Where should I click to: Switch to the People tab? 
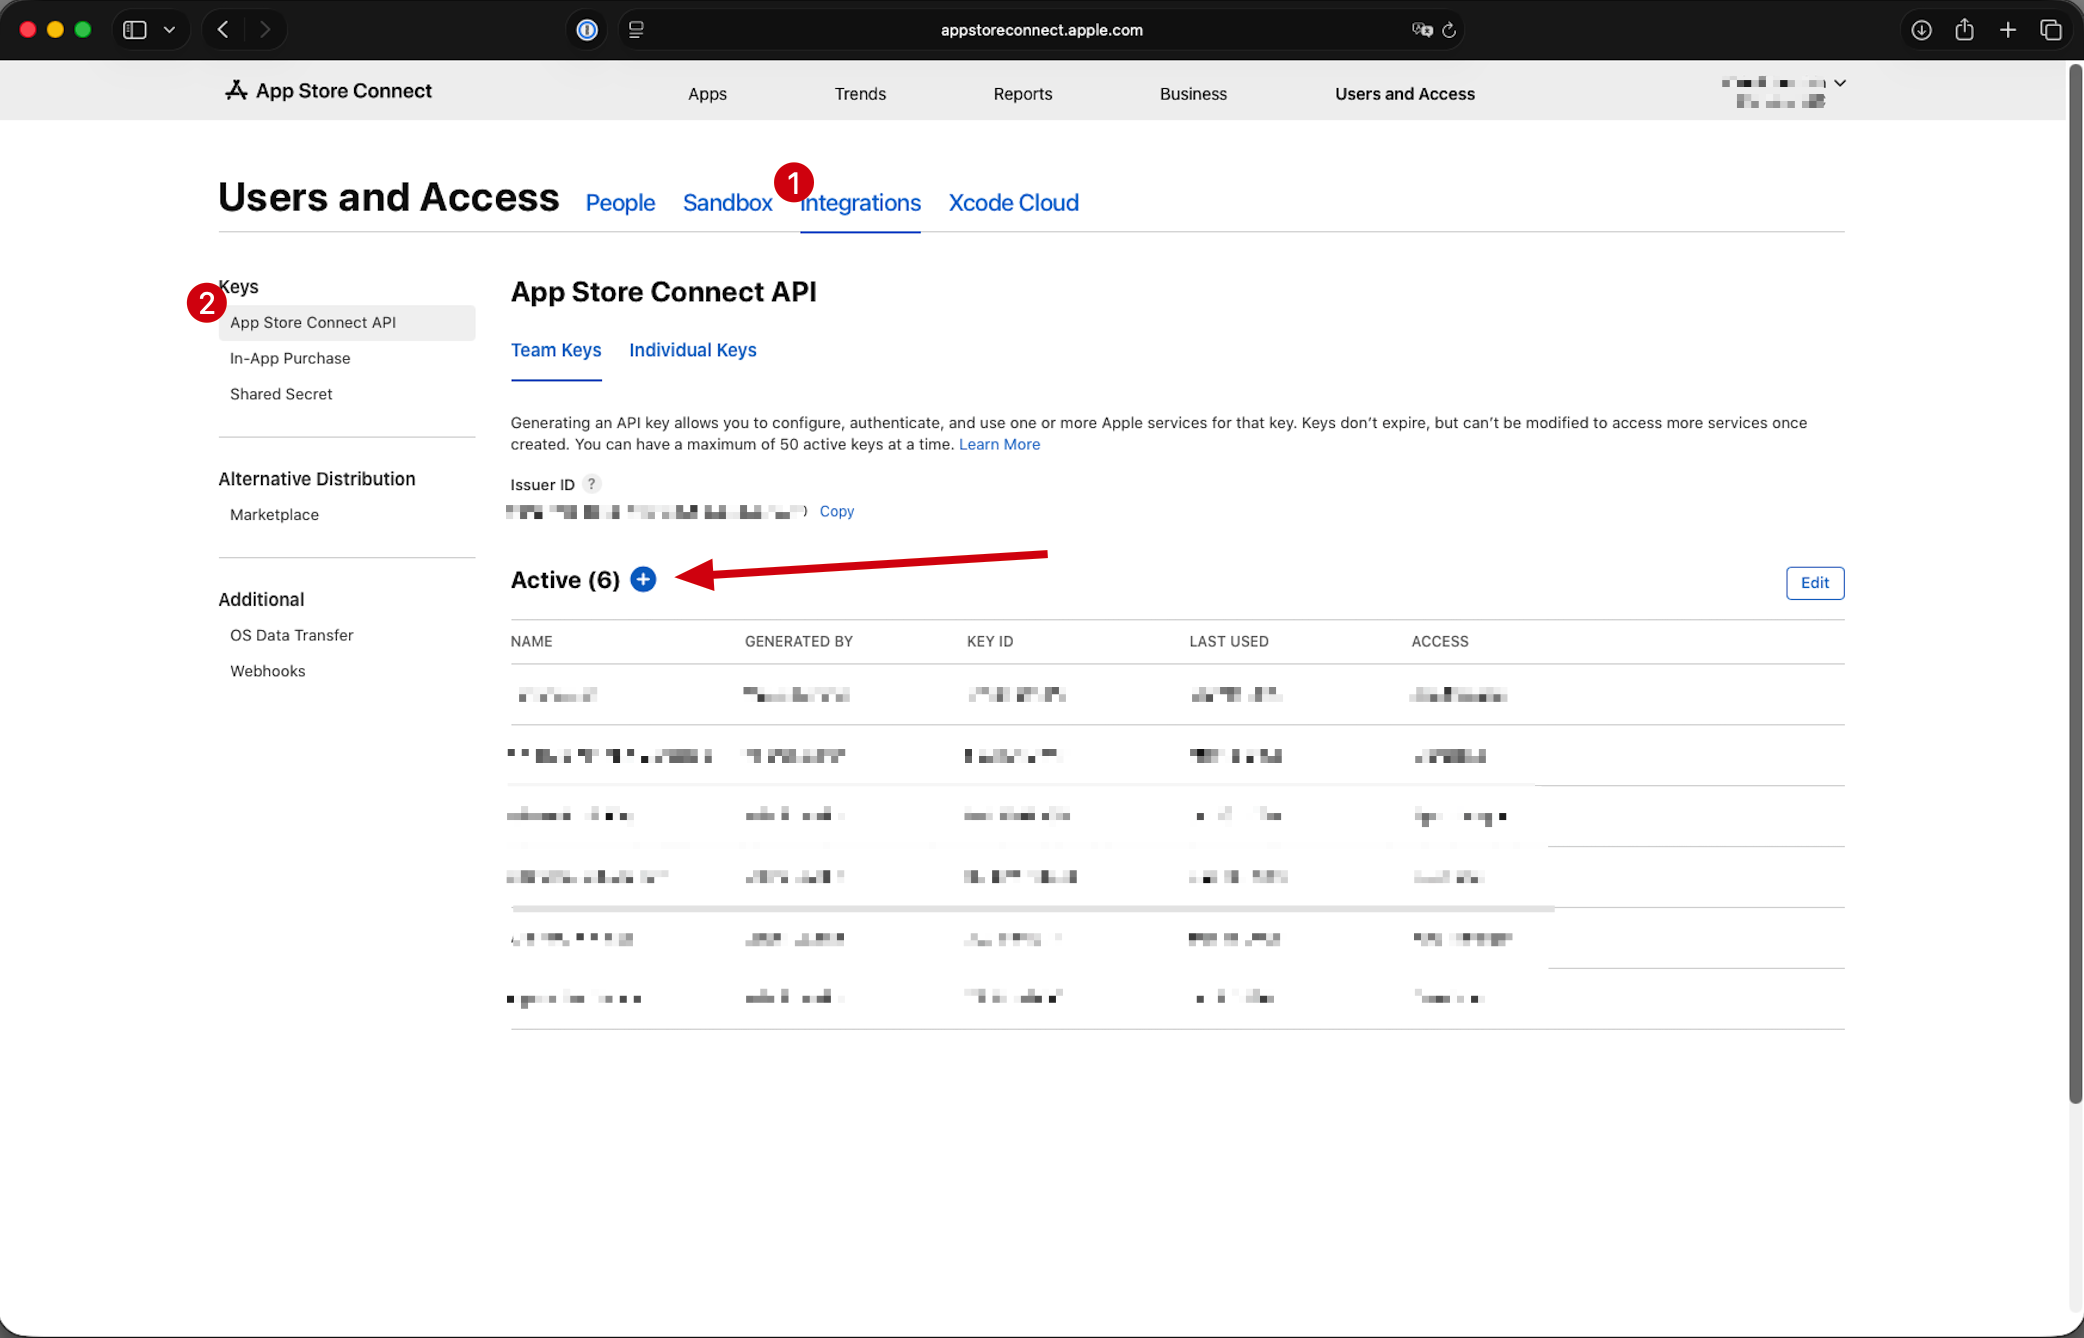point(620,203)
